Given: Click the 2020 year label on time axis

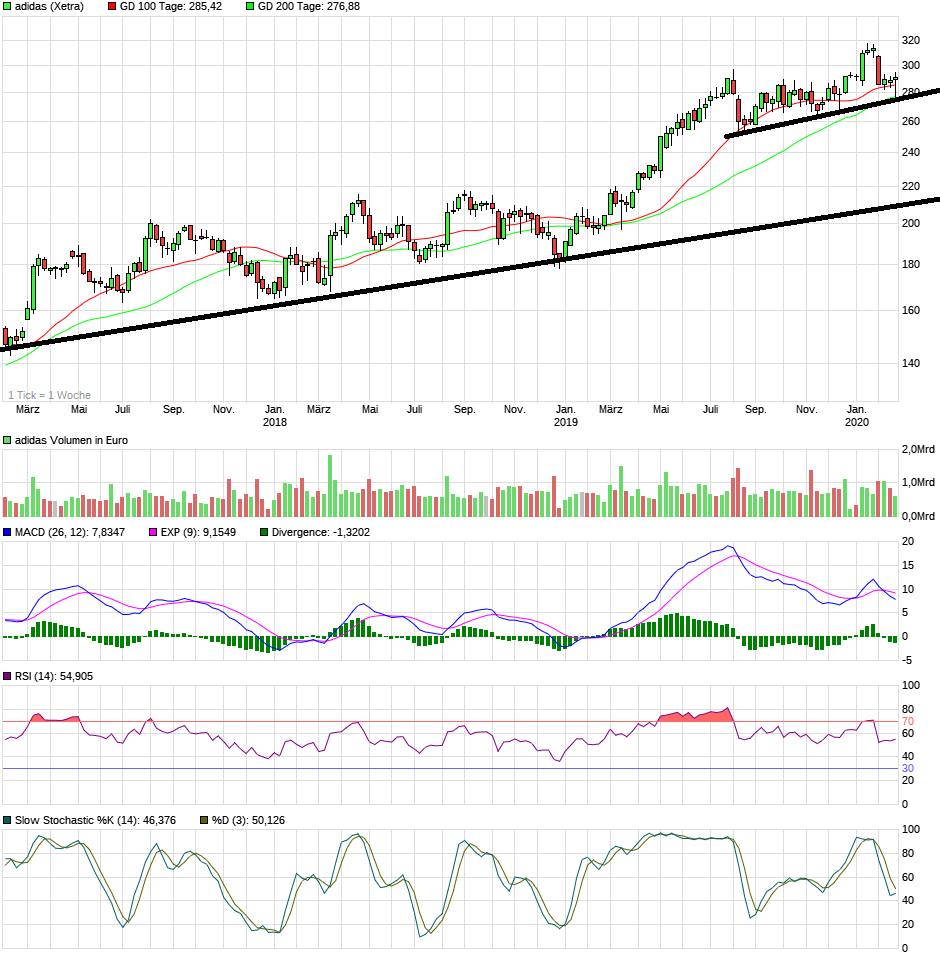Looking at the screenshot, I should (x=856, y=422).
